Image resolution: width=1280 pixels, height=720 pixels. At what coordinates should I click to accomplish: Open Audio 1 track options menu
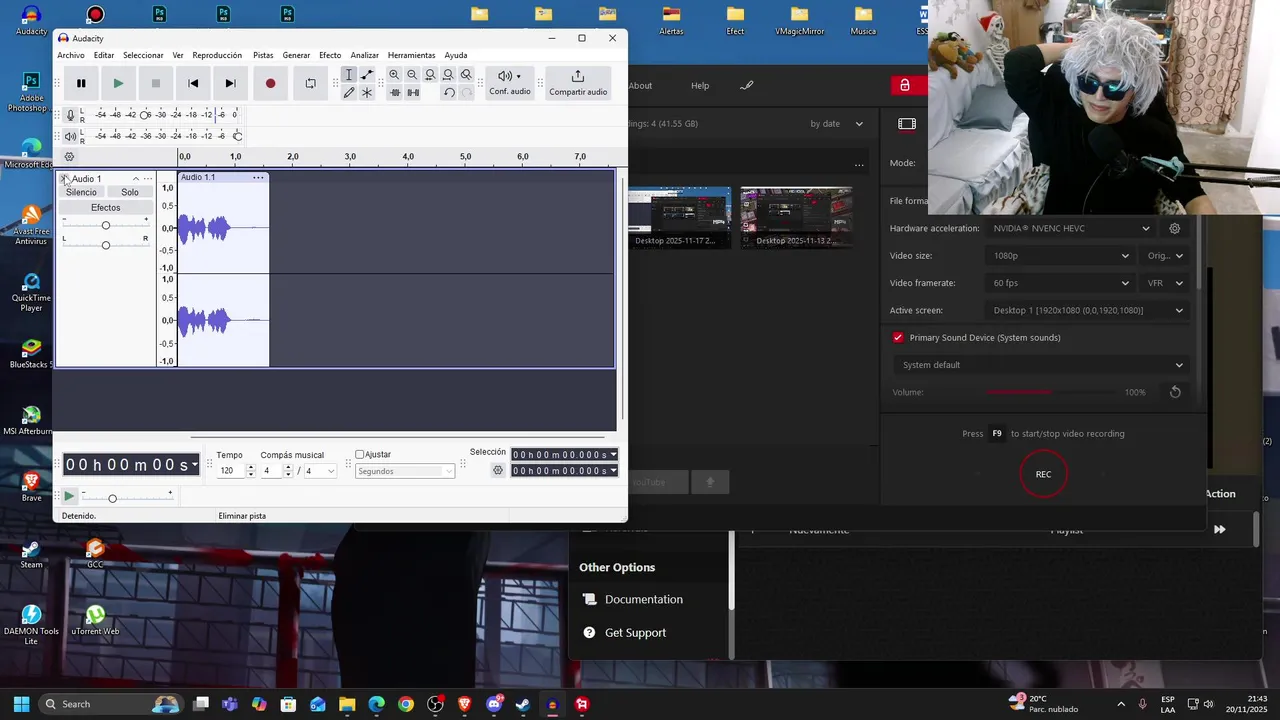(148, 179)
